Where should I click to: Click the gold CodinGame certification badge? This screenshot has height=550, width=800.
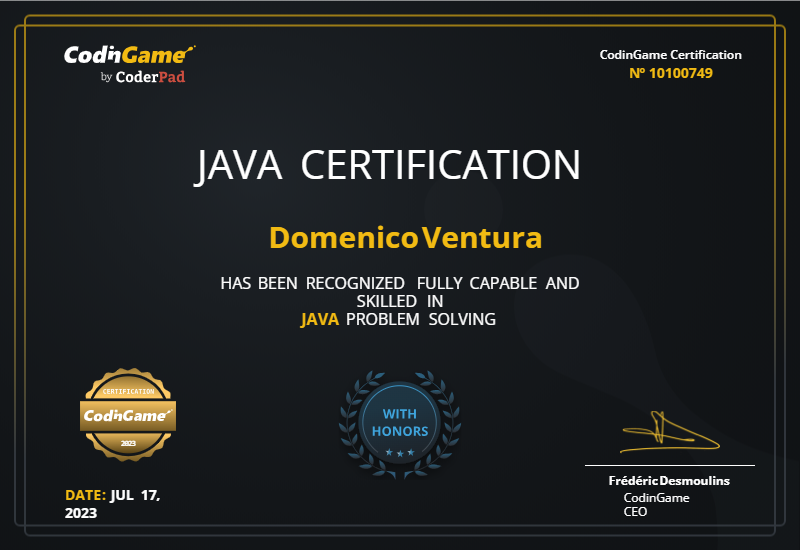[127, 414]
